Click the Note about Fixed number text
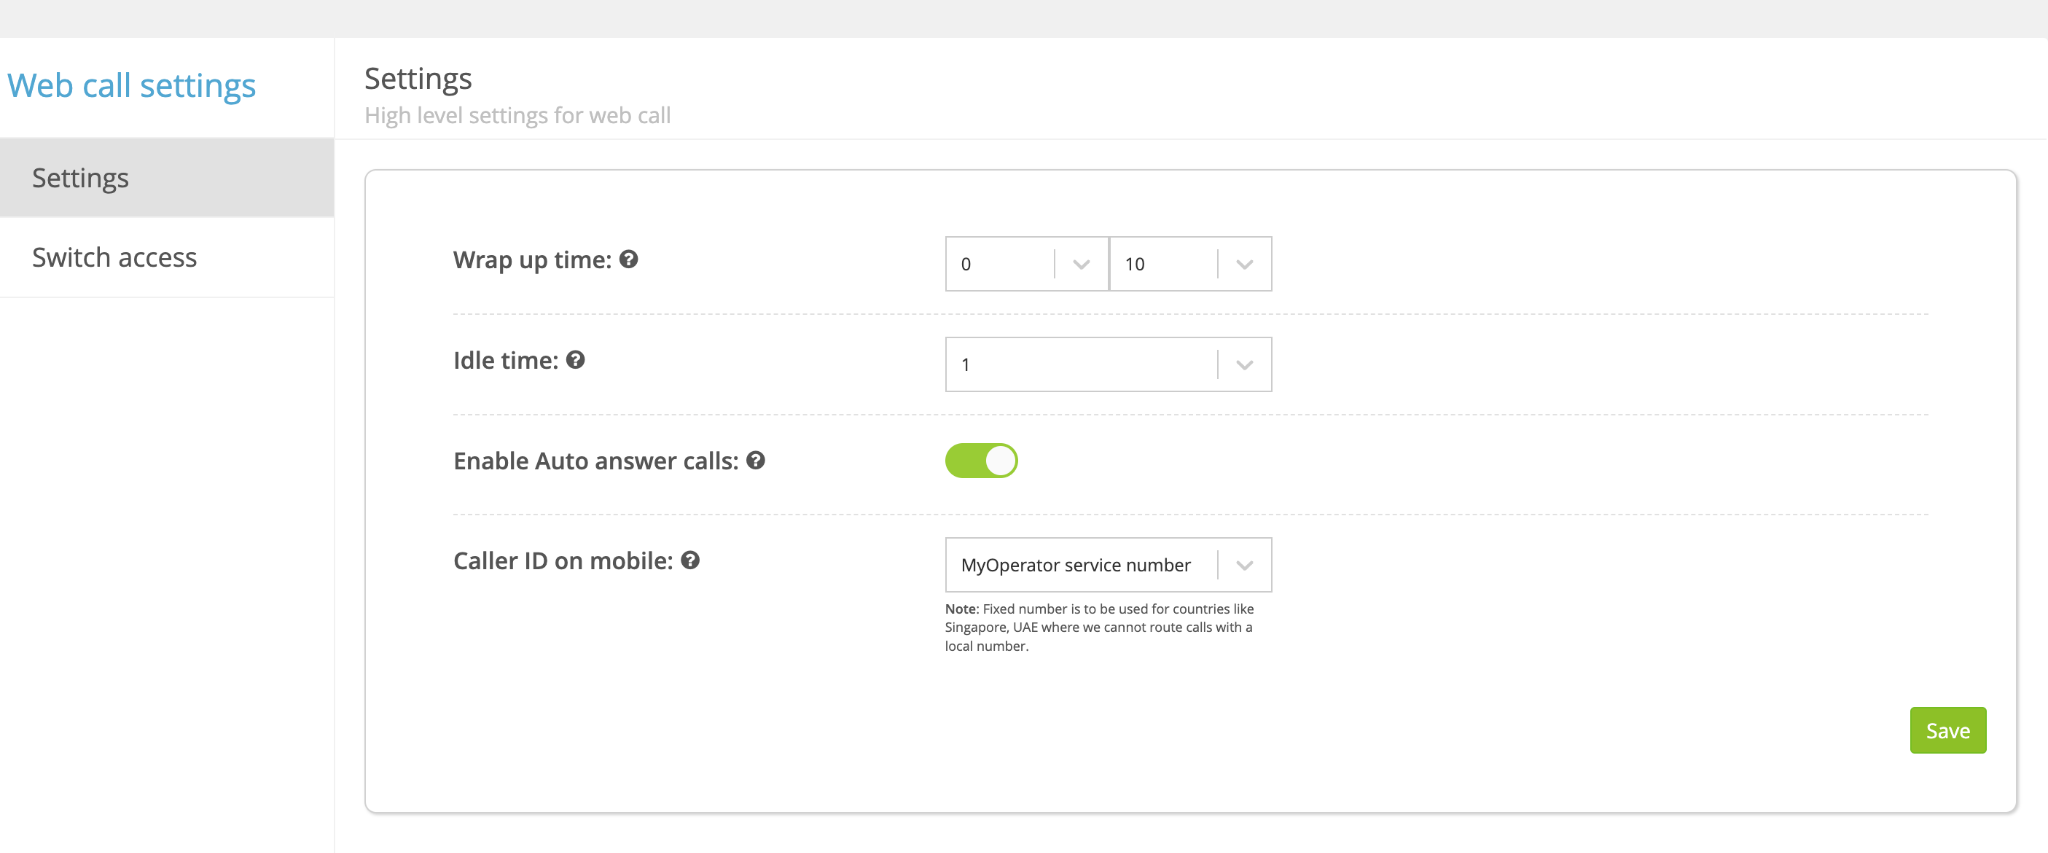The image size is (2048, 853). [x=1099, y=627]
